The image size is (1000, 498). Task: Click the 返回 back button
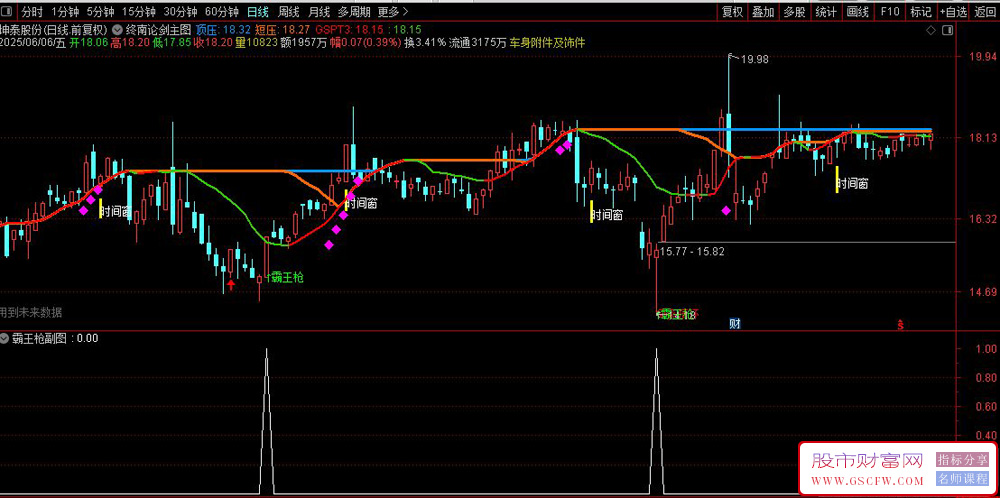pyautogui.click(x=985, y=11)
